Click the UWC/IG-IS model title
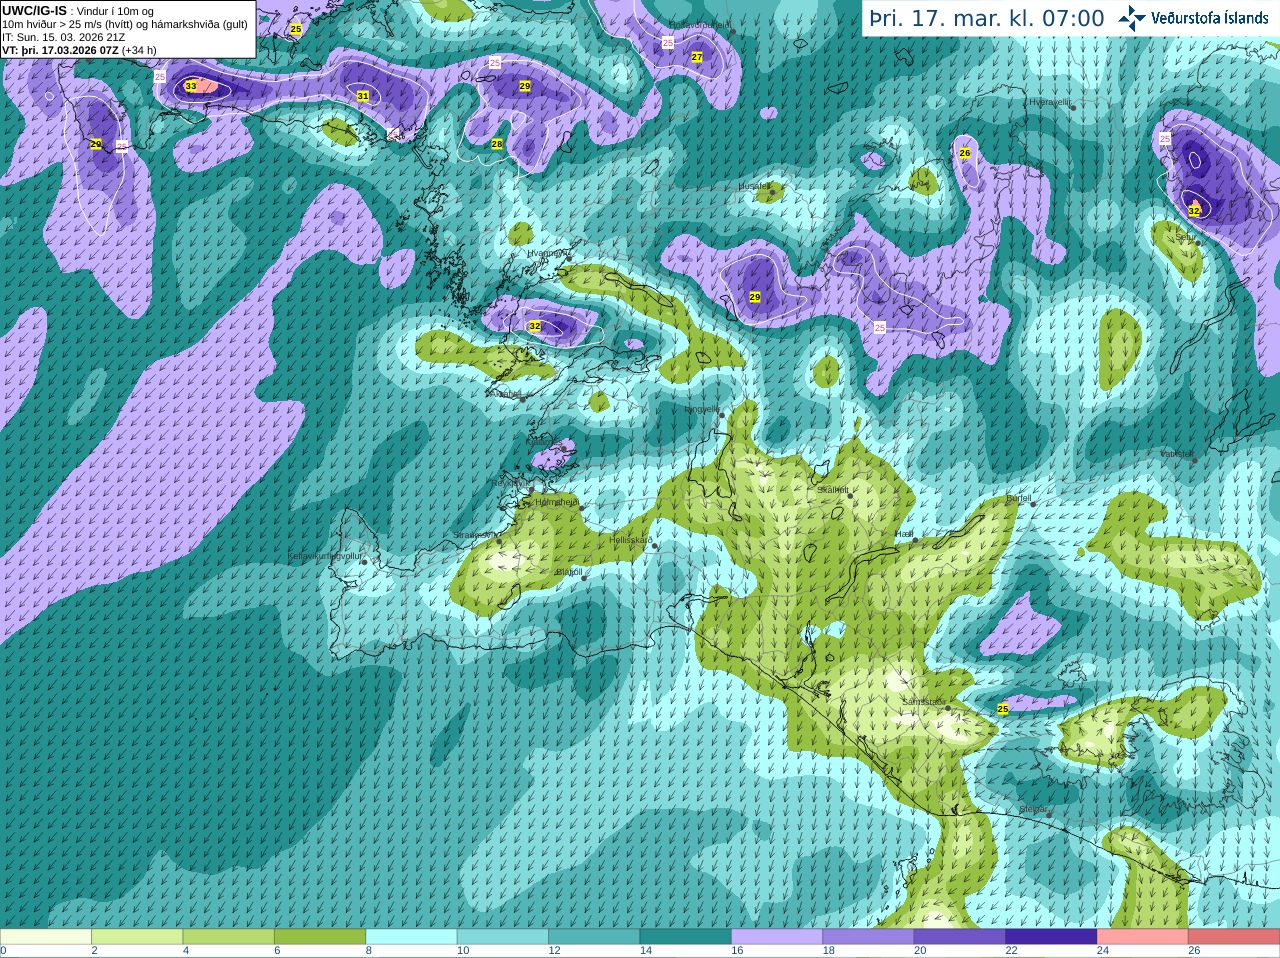 (x=34, y=11)
